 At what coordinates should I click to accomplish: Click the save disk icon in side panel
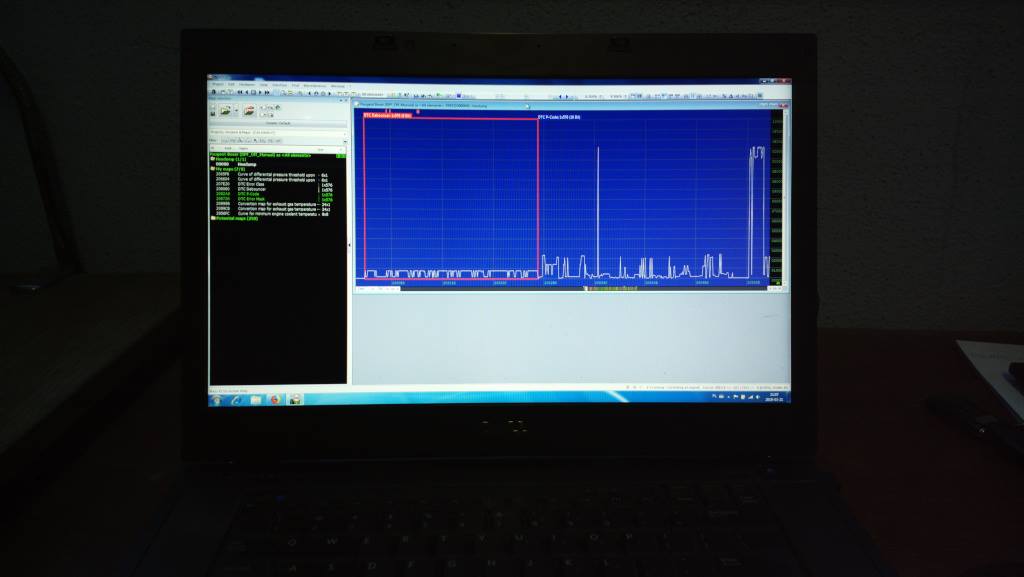[x=213, y=114]
